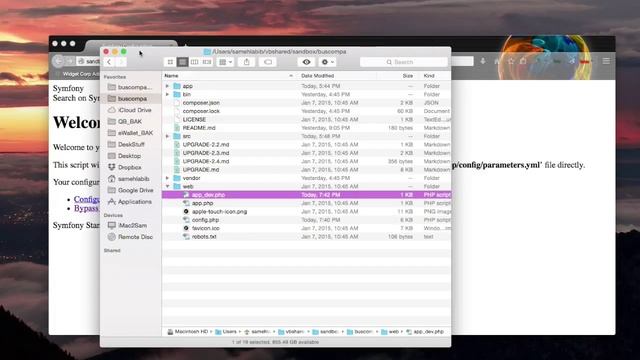Click the Edit Tags toolbar button
Screen dimensions: 640x360
point(268,62)
